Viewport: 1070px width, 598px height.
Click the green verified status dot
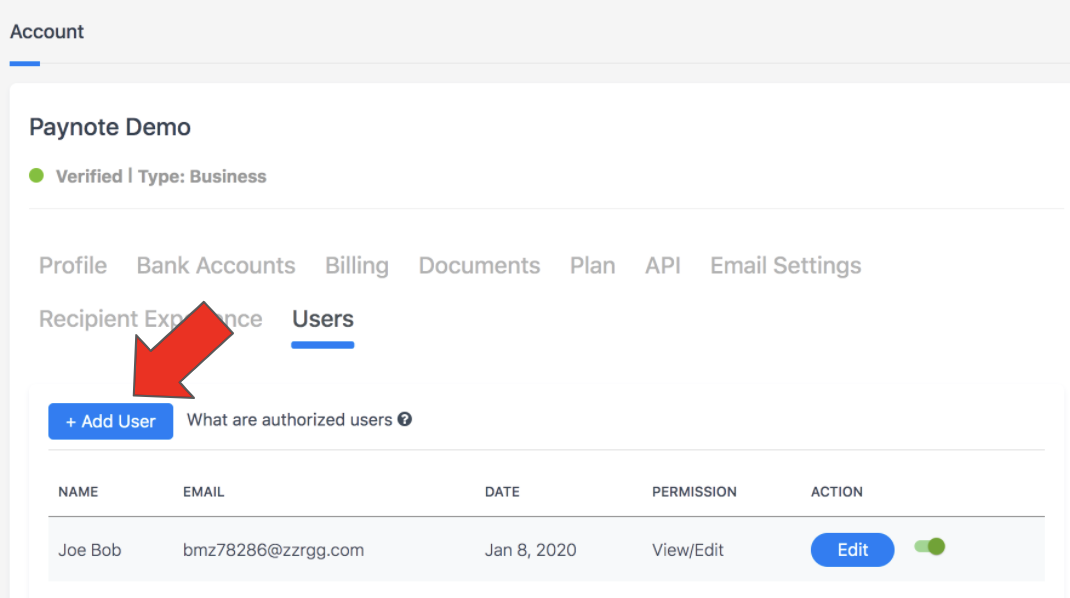37,176
